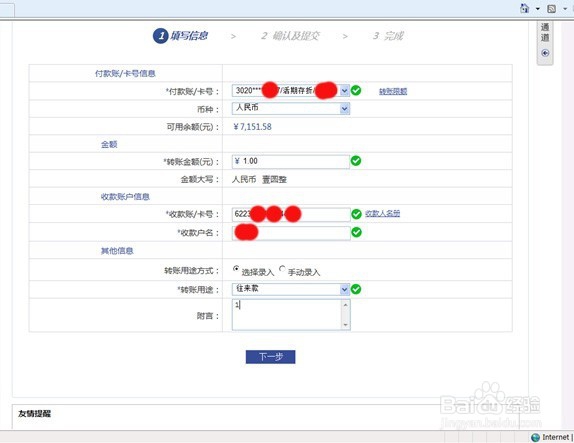574x443 pixels.
Task: Click step 1 填写信息 indicator
Action: (180, 36)
